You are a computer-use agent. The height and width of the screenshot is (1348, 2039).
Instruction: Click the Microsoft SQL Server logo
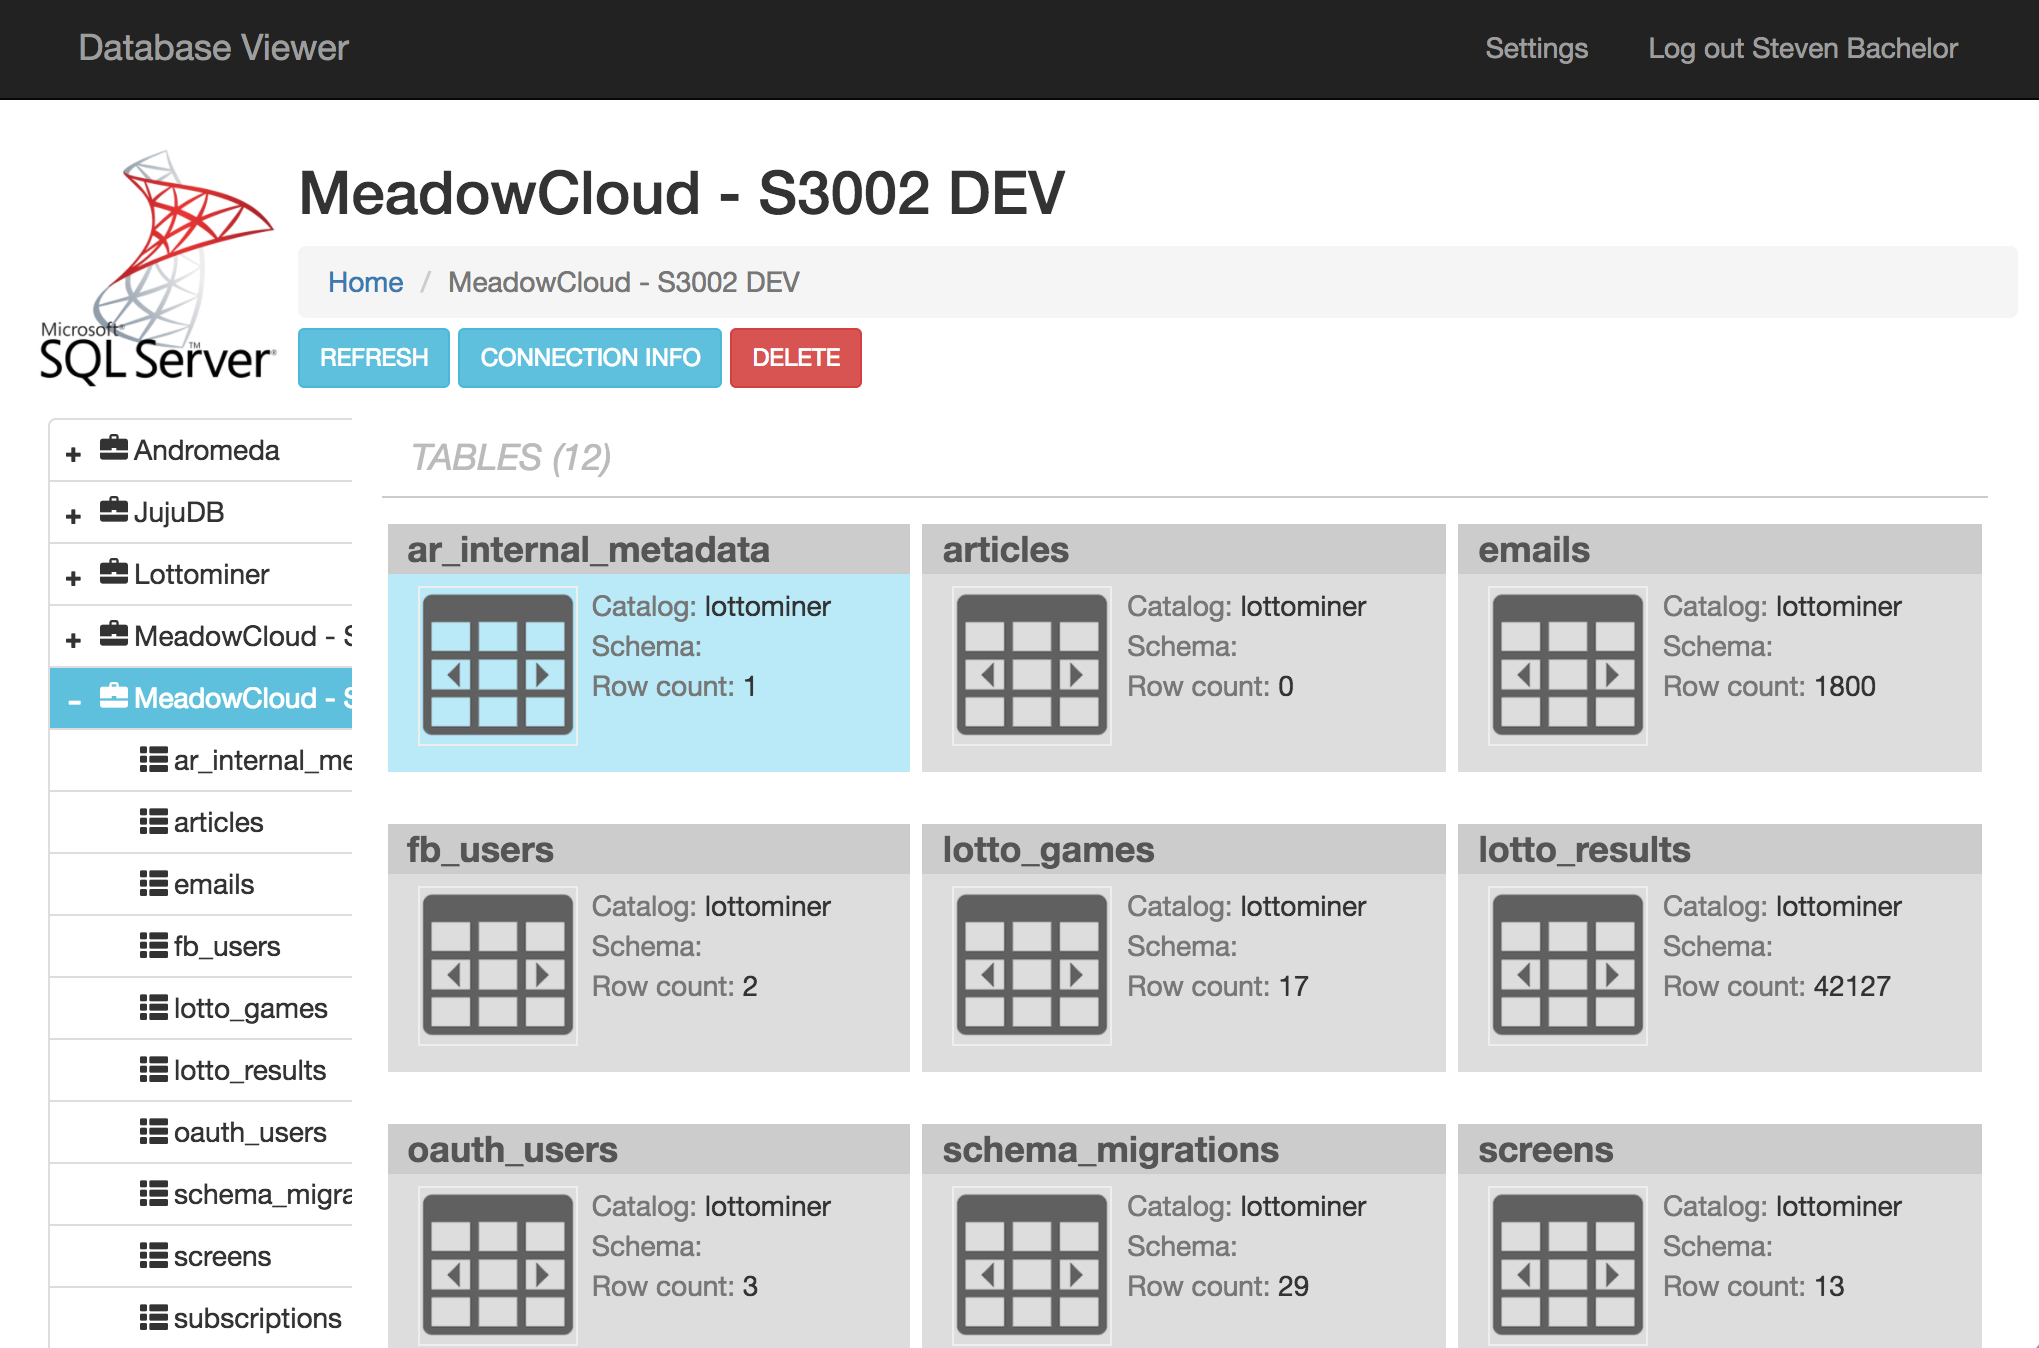[158, 270]
